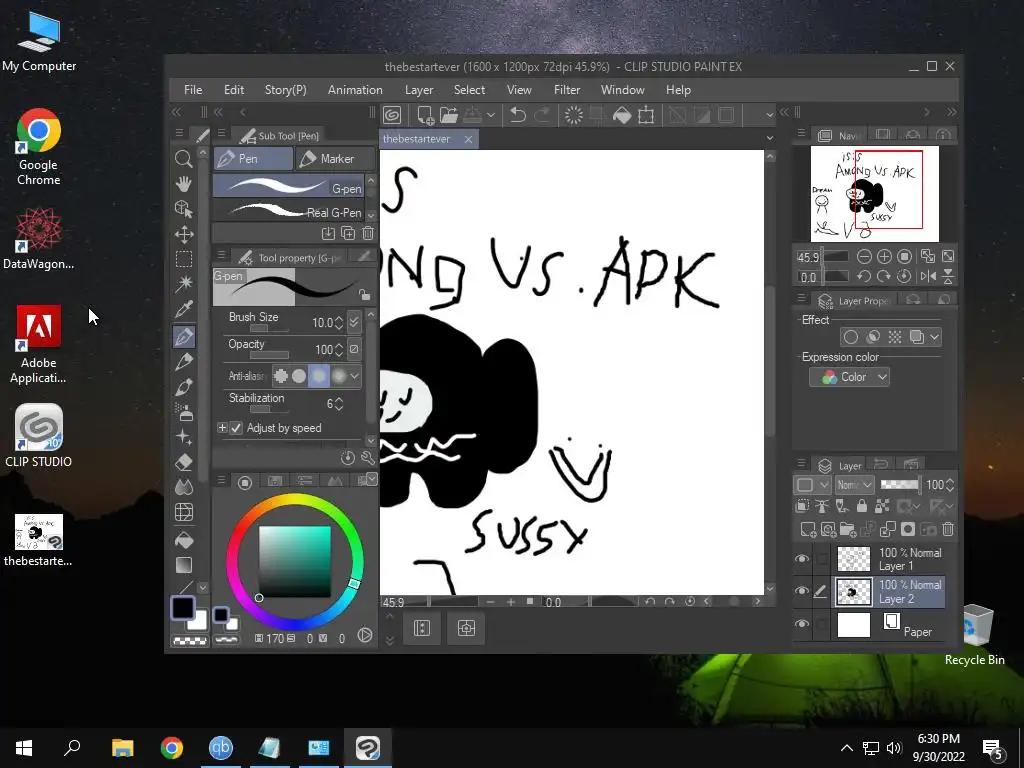1024x768 pixels.
Task: Open blending mode Normal dropdown
Action: coord(854,485)
